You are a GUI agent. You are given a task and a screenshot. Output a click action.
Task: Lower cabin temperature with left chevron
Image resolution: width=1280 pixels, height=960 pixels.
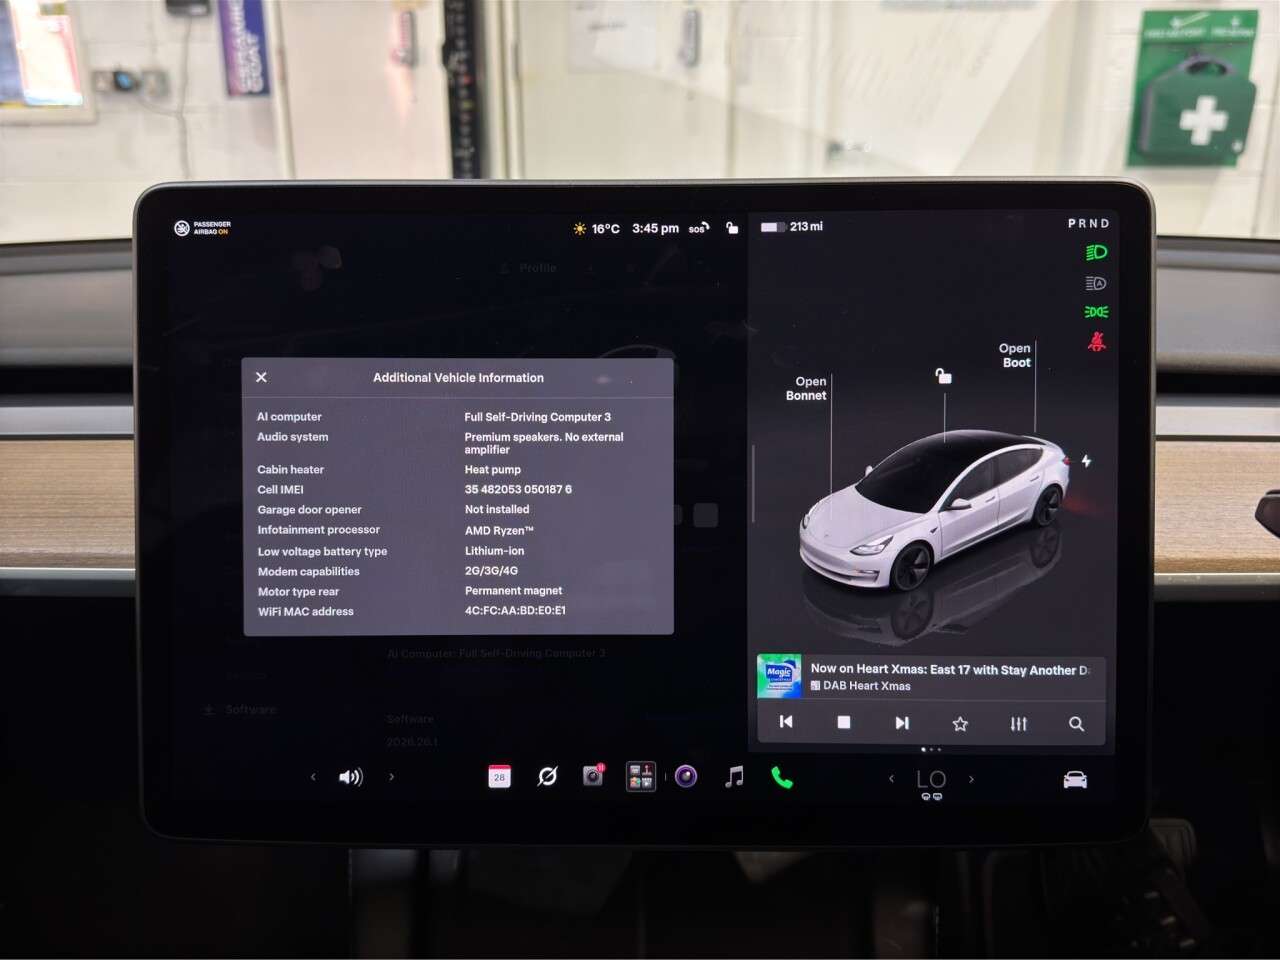[891, 779]
